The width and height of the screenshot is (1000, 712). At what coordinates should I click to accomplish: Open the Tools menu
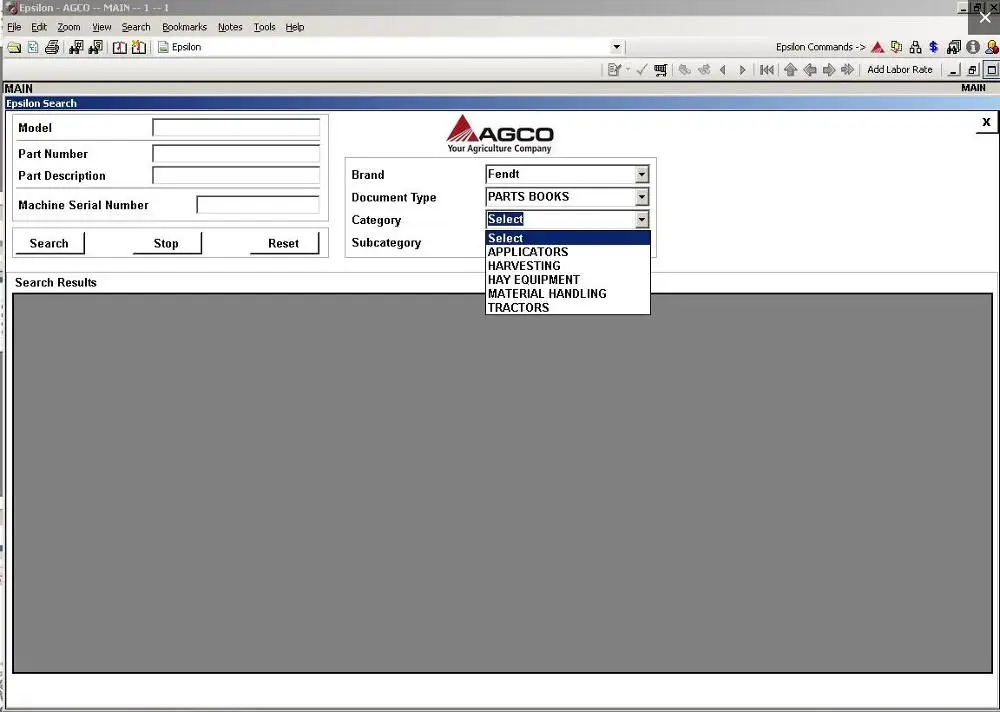264,27
